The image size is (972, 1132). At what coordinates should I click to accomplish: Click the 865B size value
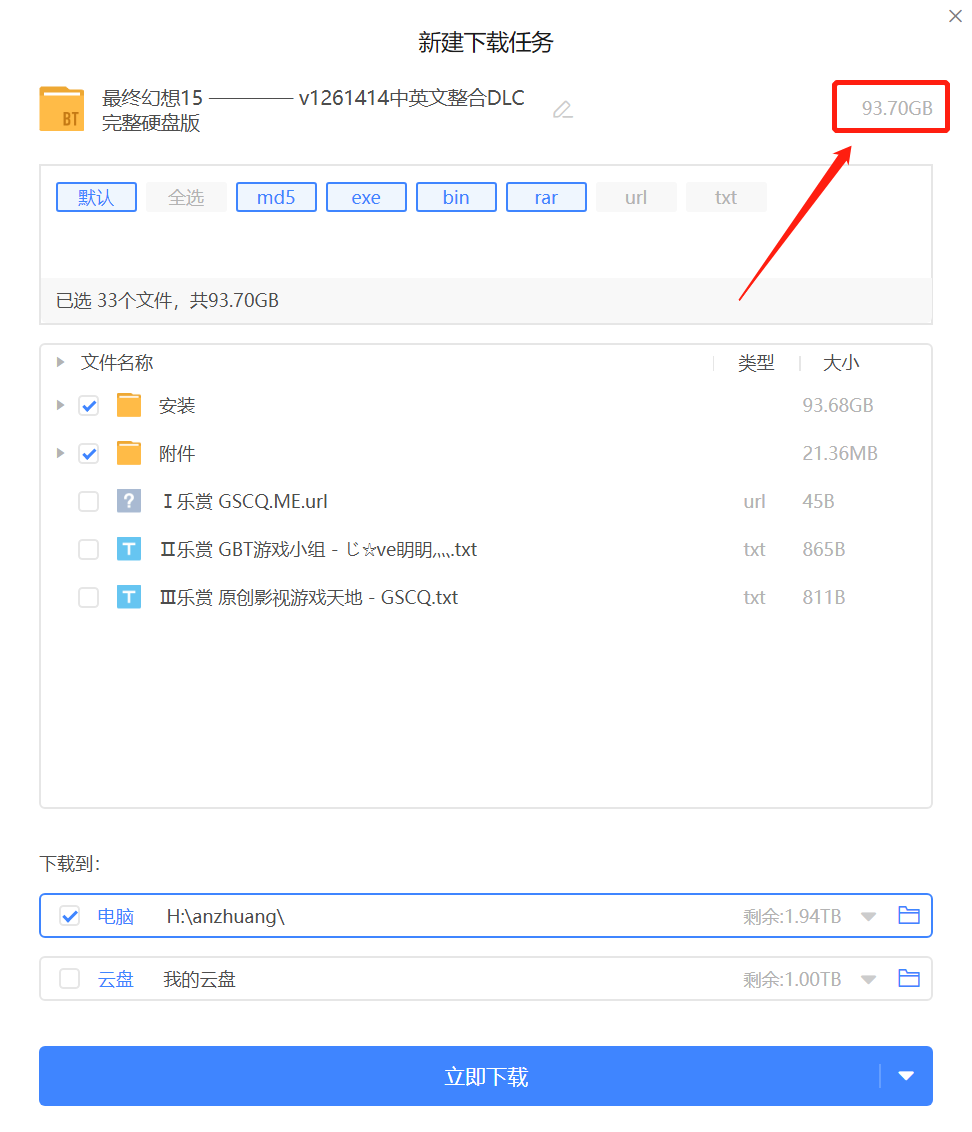click(x=824, y=549)
